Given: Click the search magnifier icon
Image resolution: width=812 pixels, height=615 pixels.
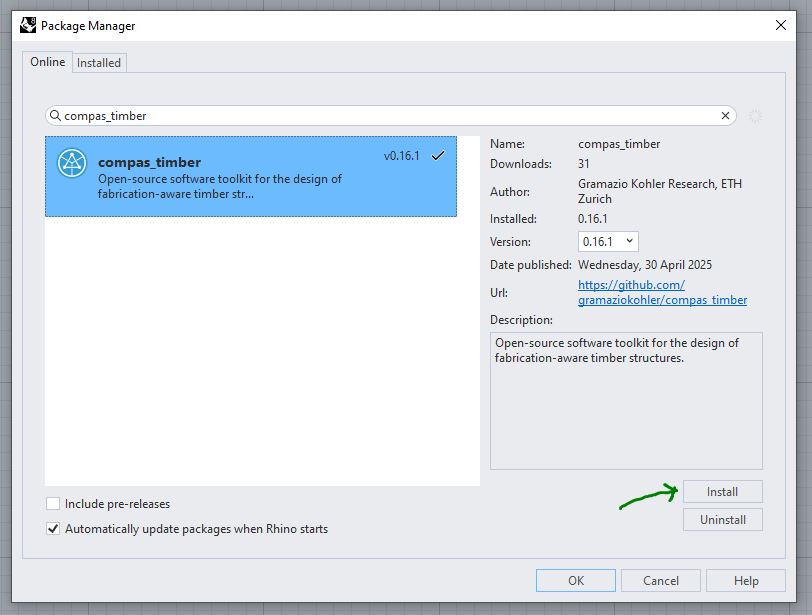Looking at the screenshot, I should 56,116.
